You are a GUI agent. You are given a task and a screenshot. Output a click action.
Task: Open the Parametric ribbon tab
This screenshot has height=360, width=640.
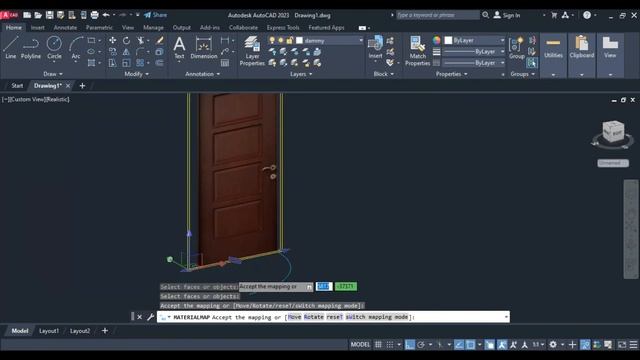coord(99,28)
